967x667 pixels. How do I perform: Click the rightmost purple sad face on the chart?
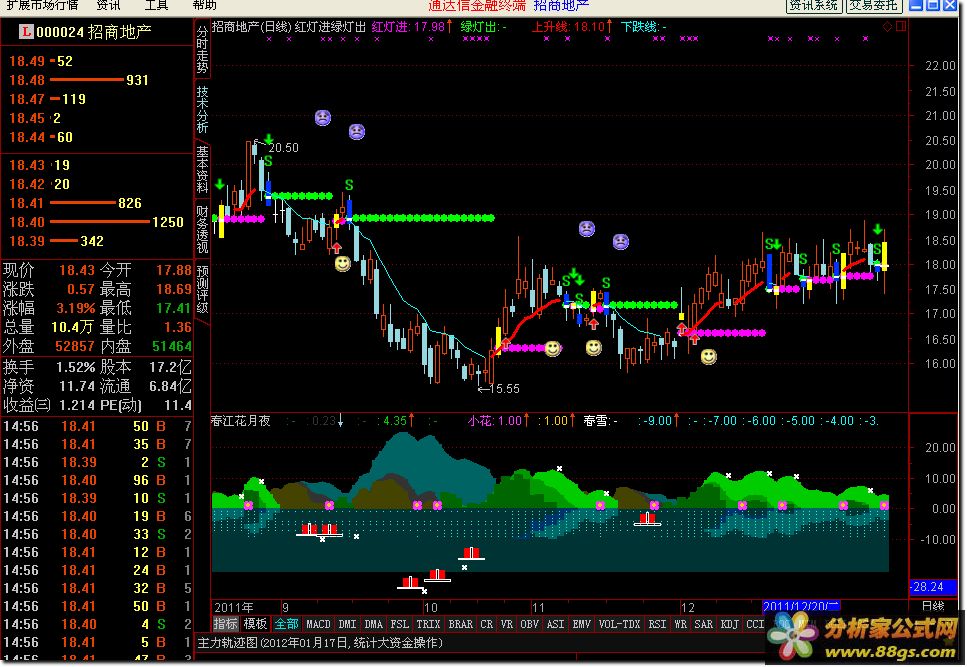click(620, 241)
